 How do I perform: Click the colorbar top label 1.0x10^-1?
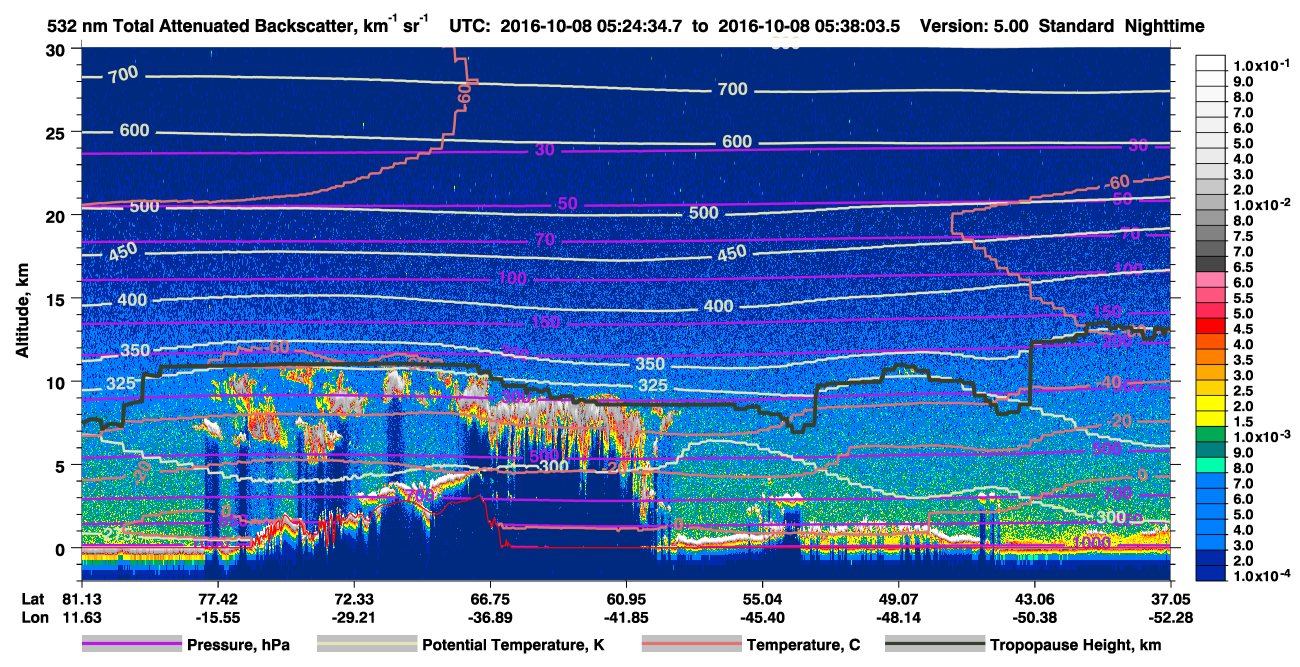coord(1264,66)
